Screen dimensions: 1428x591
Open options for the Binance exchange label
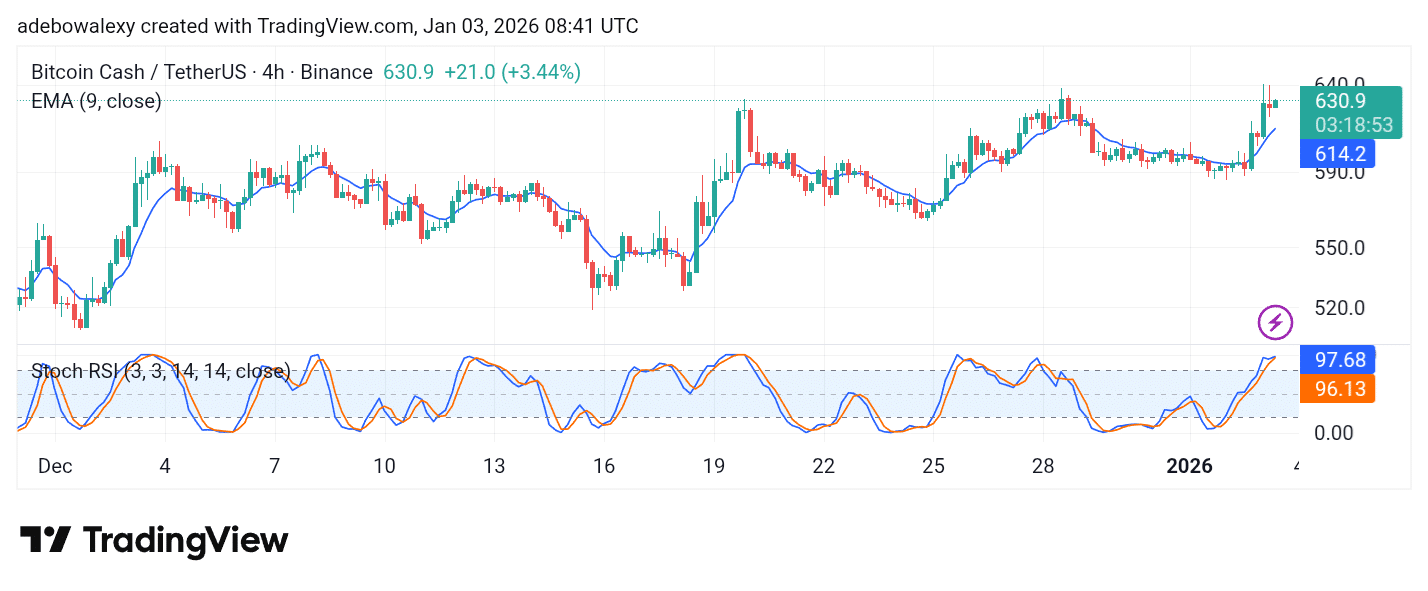[338, 72]
